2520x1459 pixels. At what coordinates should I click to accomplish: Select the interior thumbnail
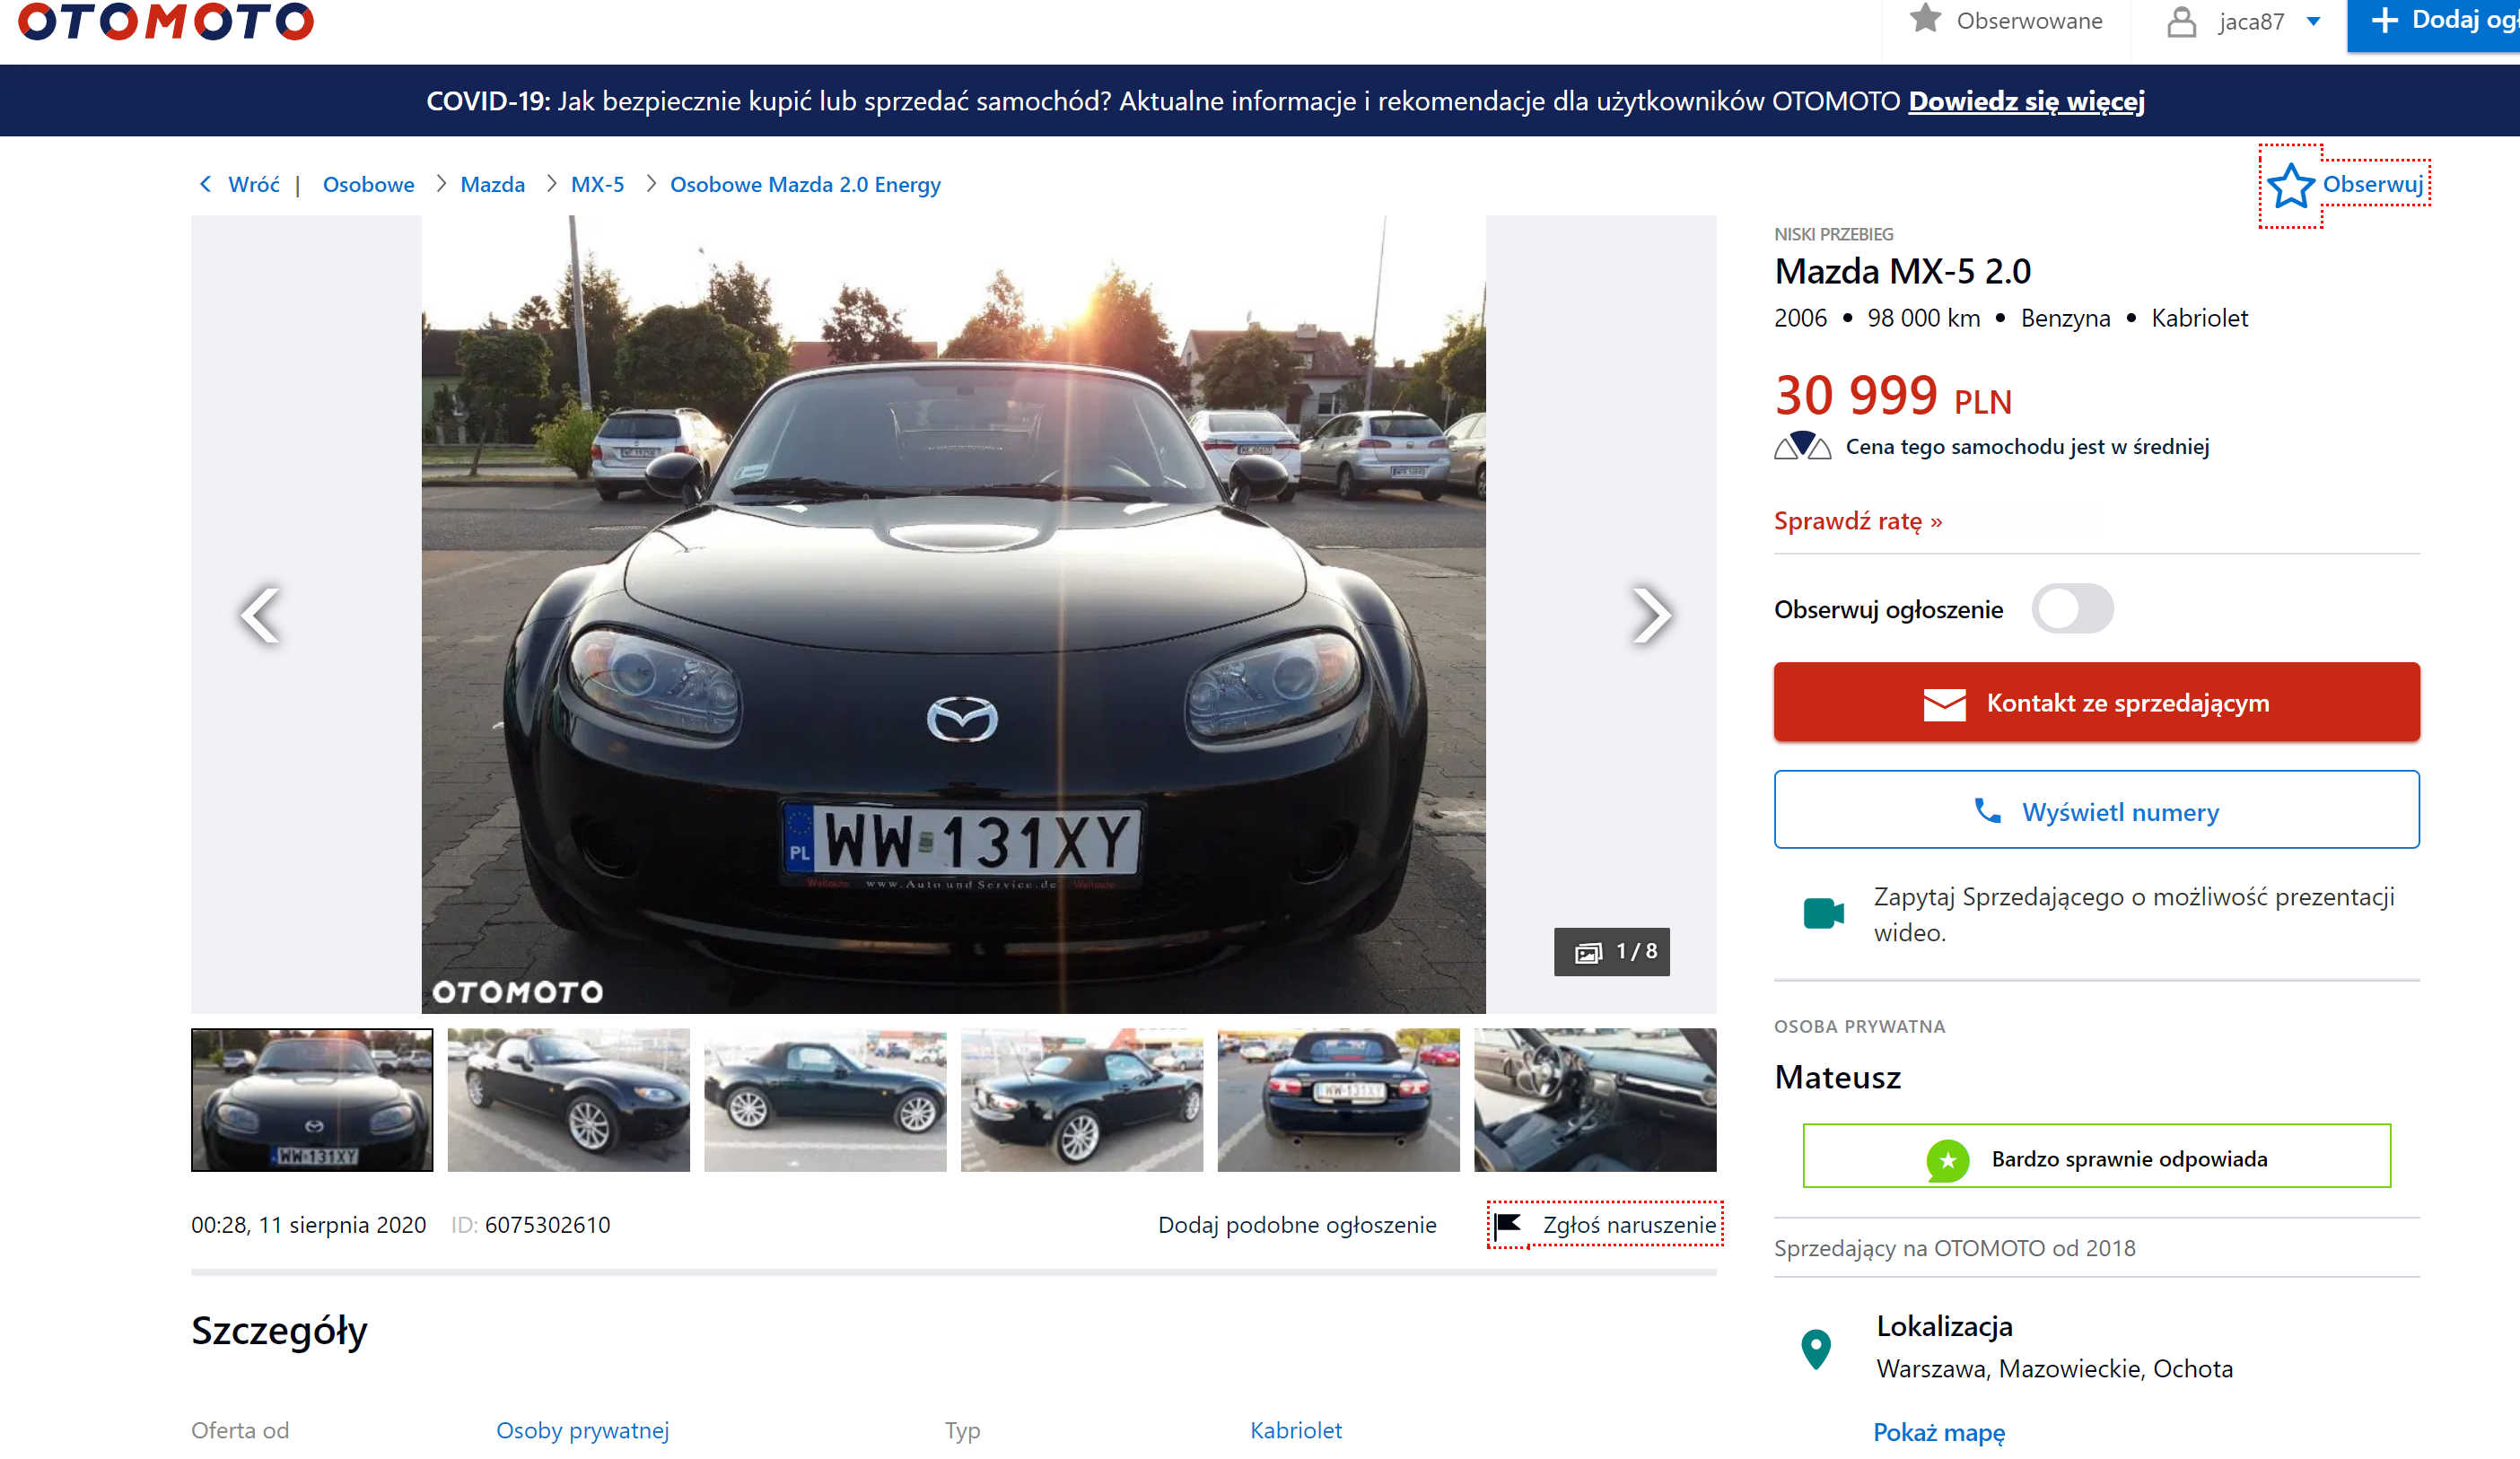1595,1099
